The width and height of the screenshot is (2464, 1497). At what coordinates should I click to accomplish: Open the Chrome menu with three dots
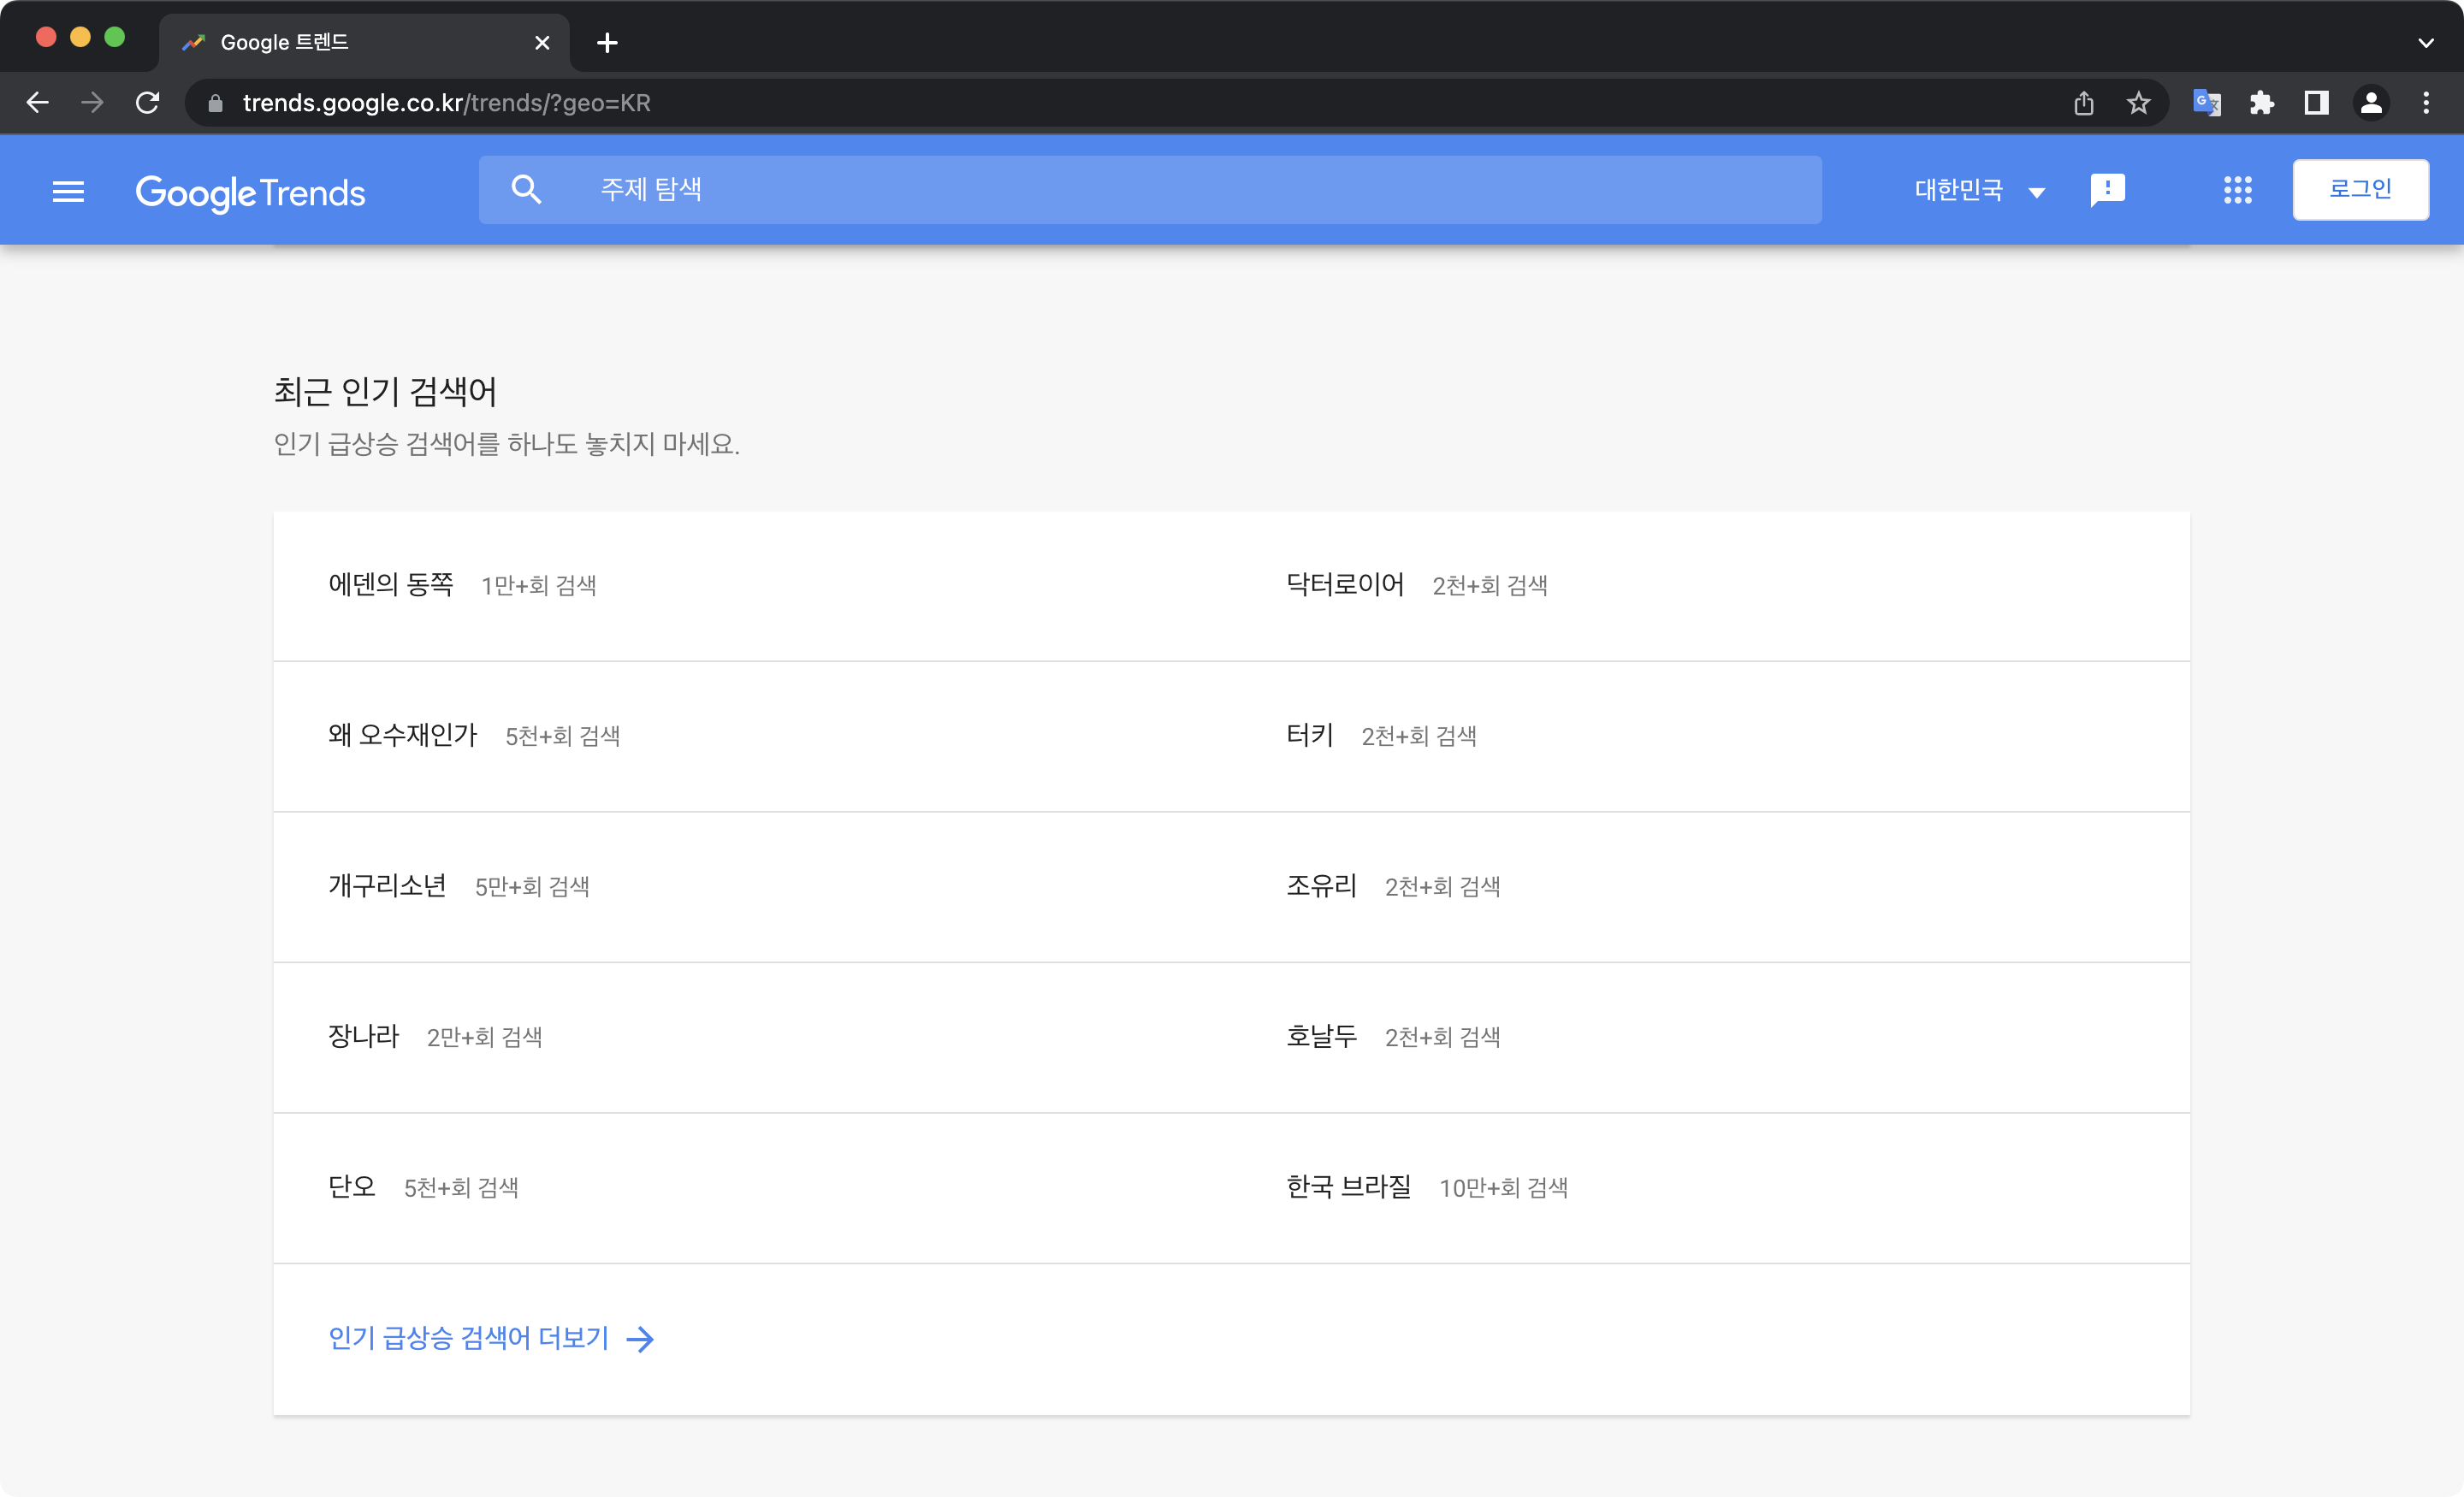coord(2426,102)
